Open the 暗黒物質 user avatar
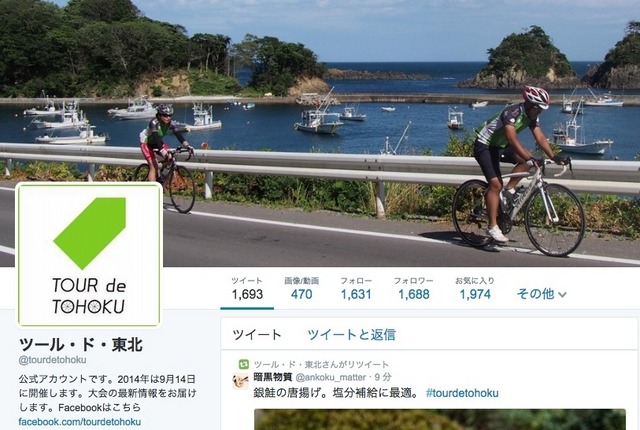640x430 pixels. click(240, 381)
